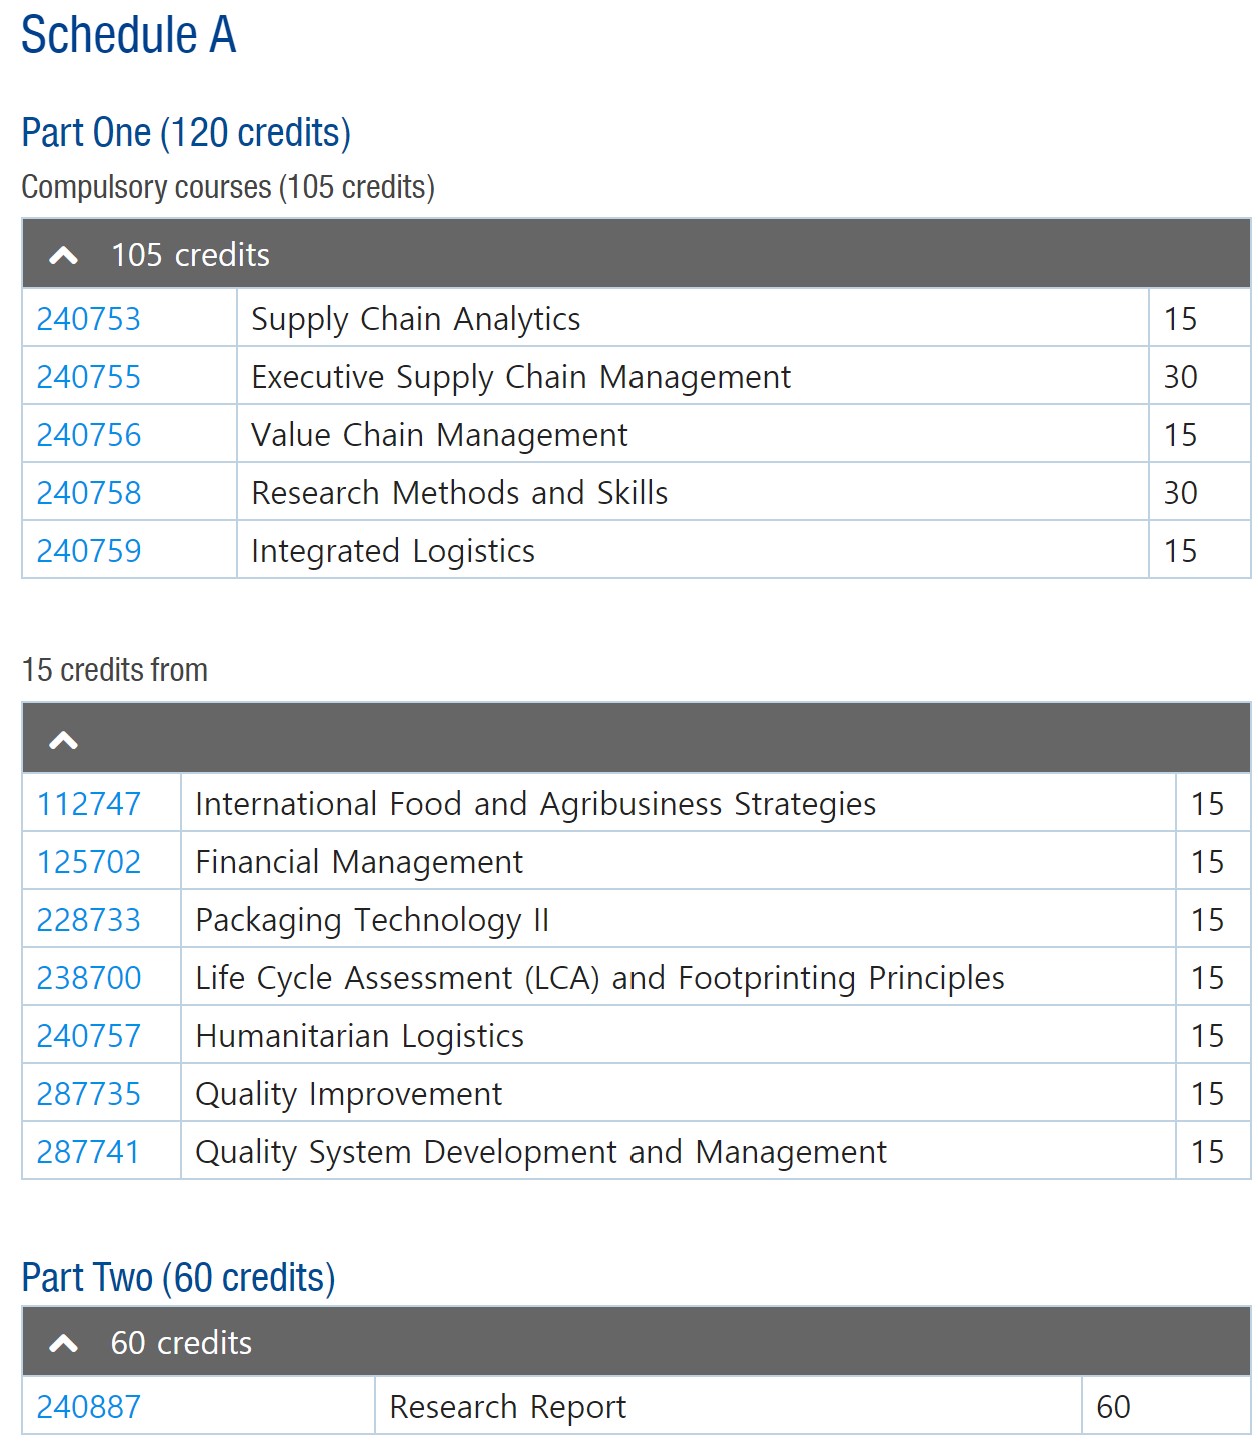Open course code 238700 link

point(89,978)
